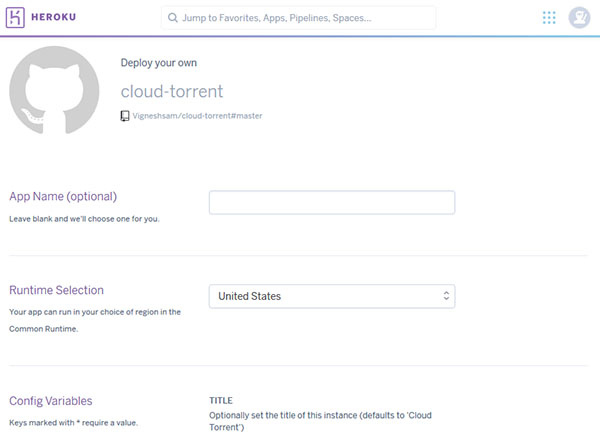Click the App Name (optional) heading
The width and height of the screenshot is (600, 436).
[63, 196]
